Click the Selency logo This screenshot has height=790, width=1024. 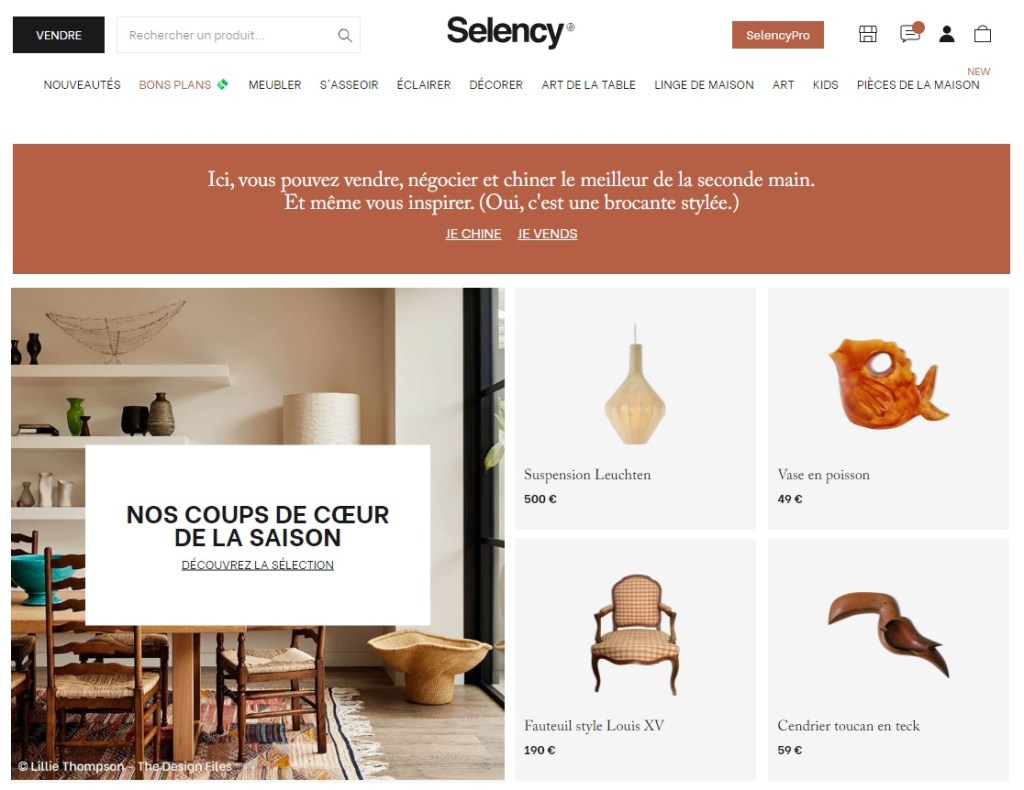pos(510,32)
